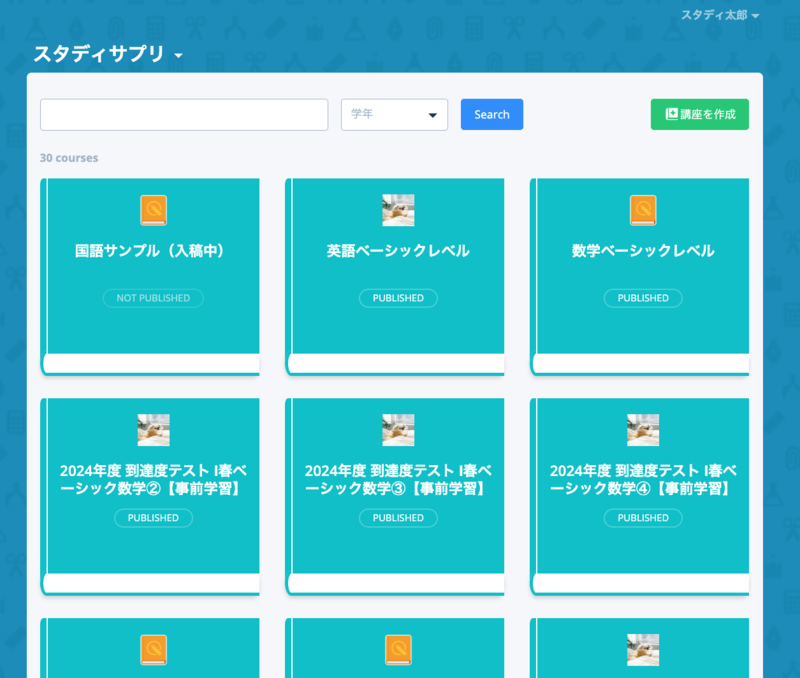Click the orange book icon on 国語サンプル card

click(154, 210)
